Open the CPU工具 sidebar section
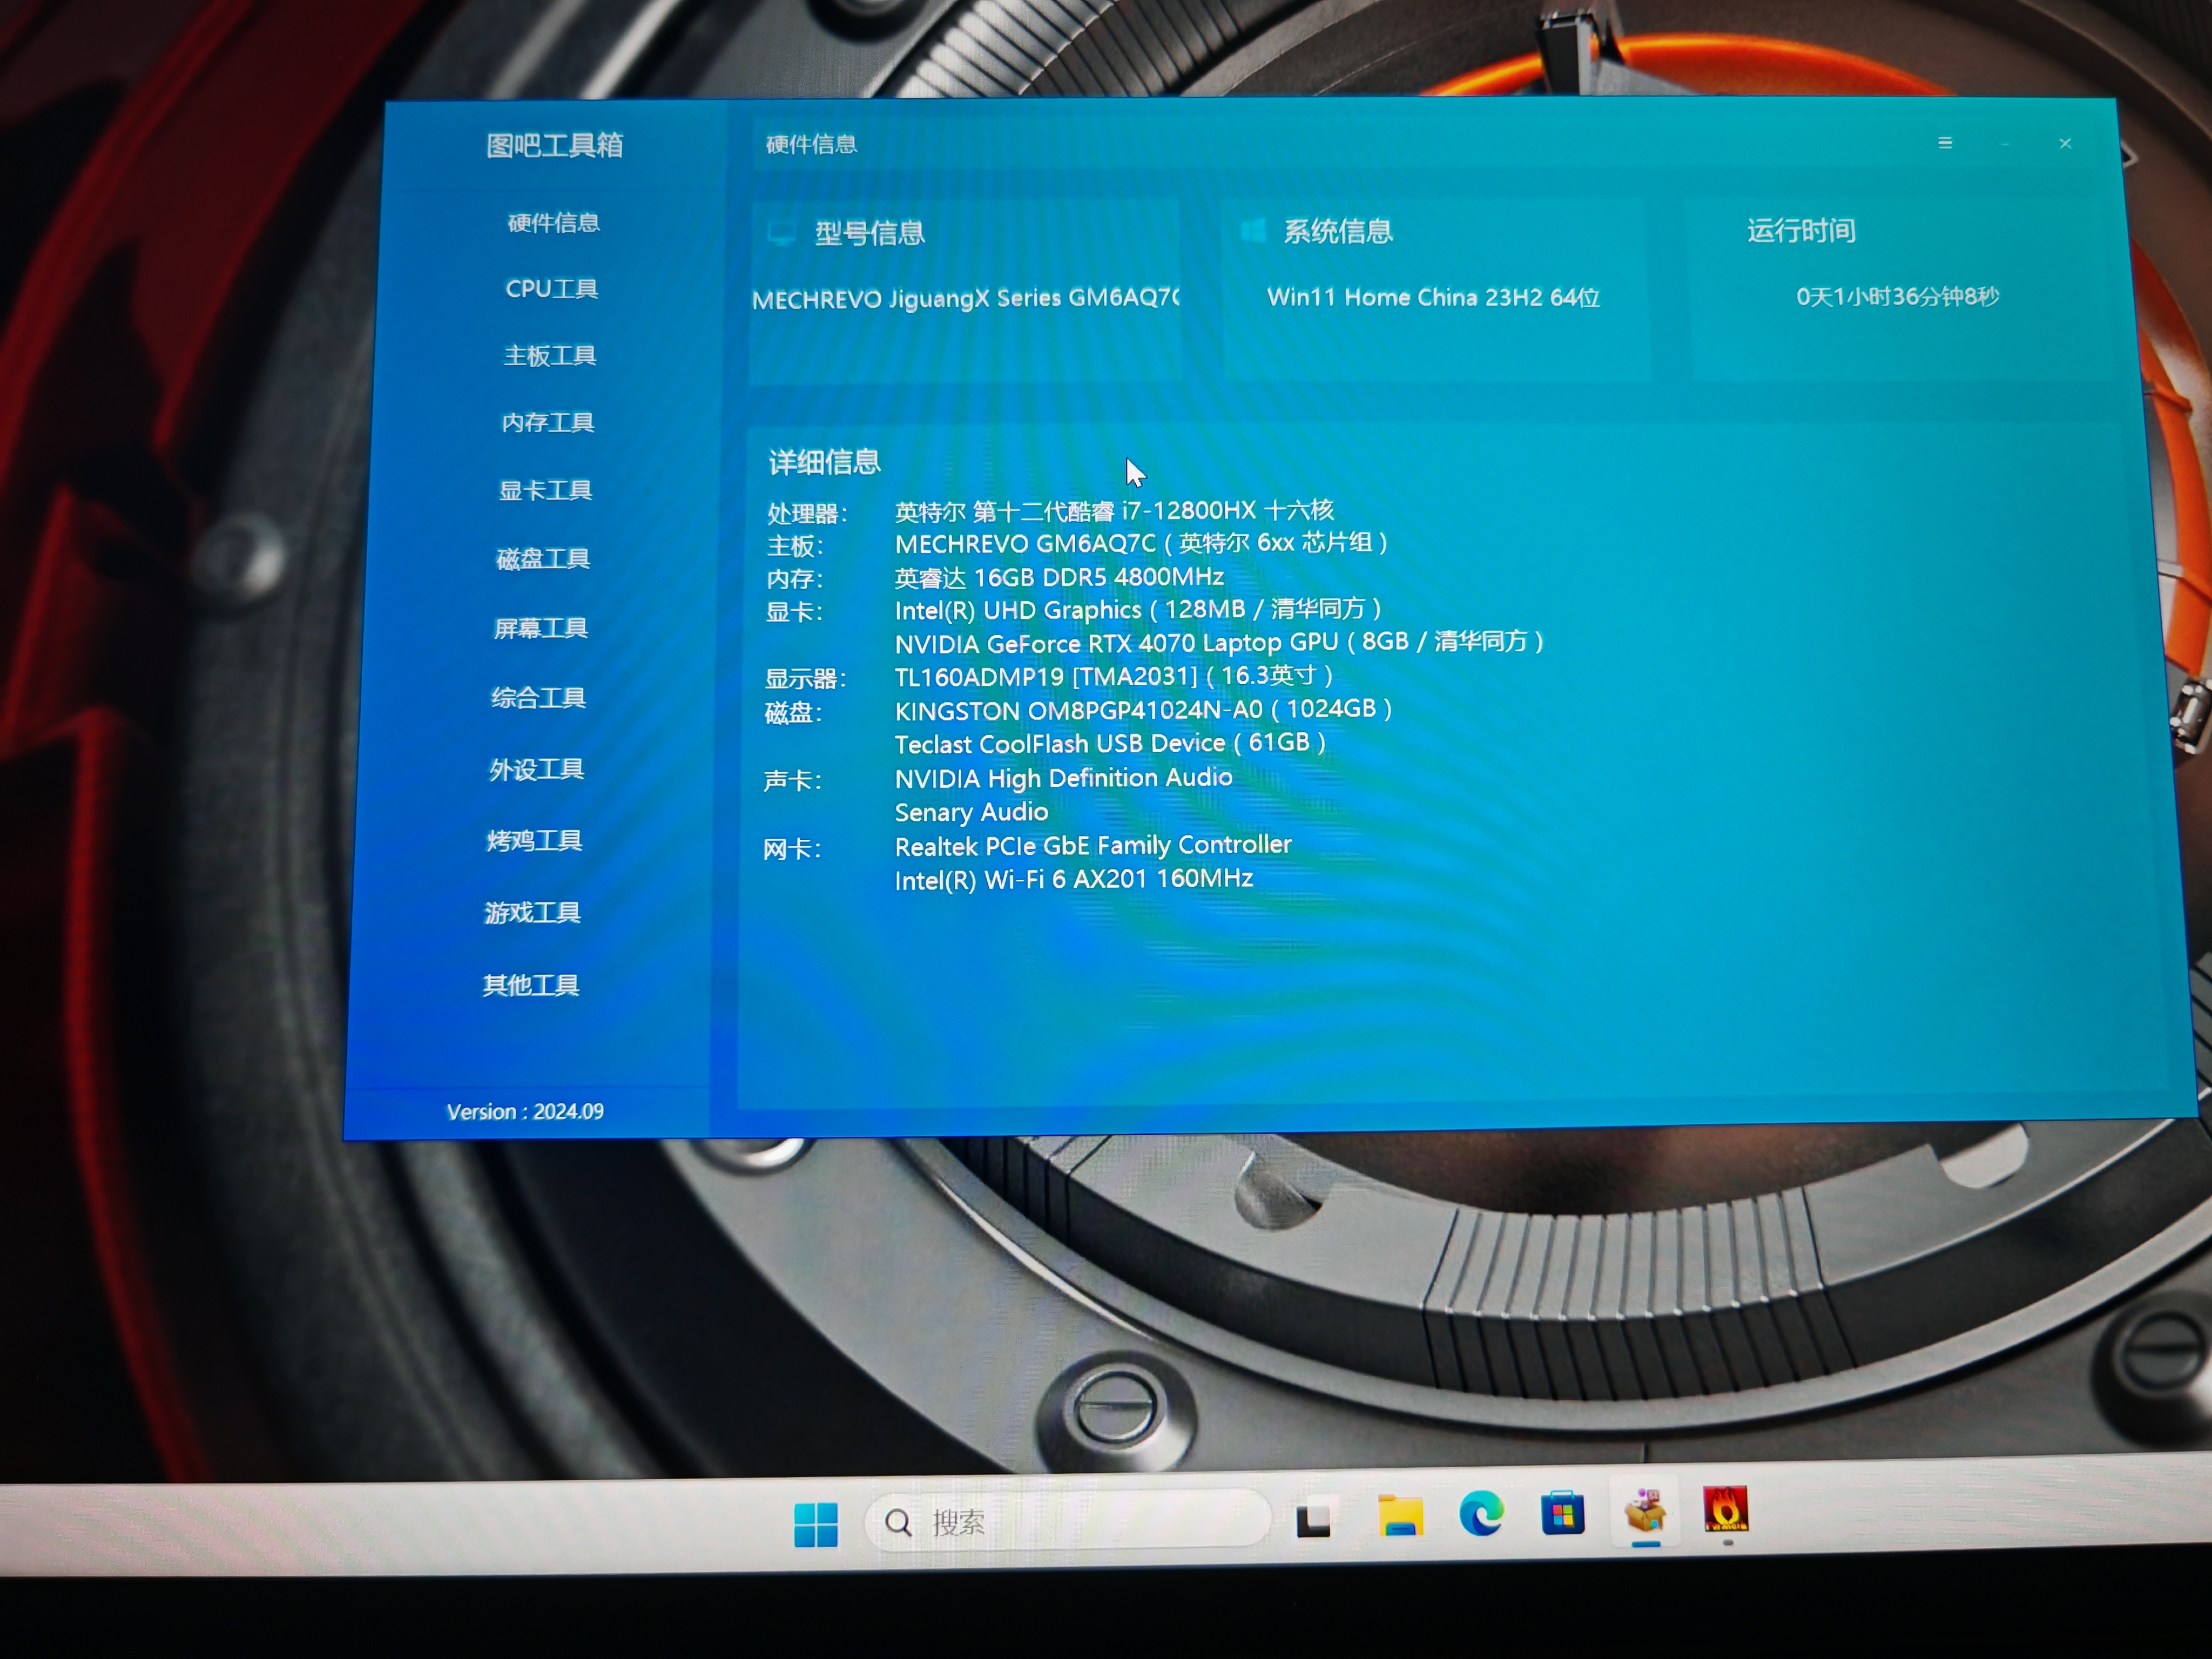 551,288
